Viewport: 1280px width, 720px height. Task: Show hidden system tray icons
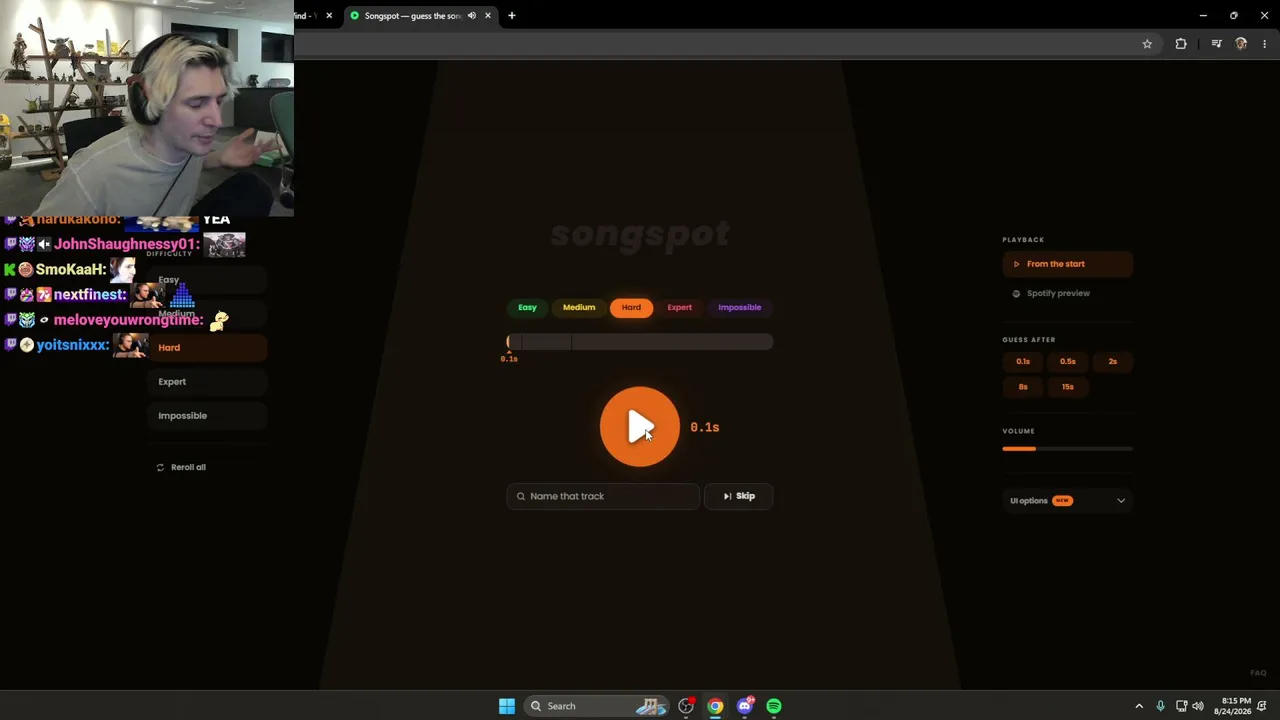[1138, 706]
